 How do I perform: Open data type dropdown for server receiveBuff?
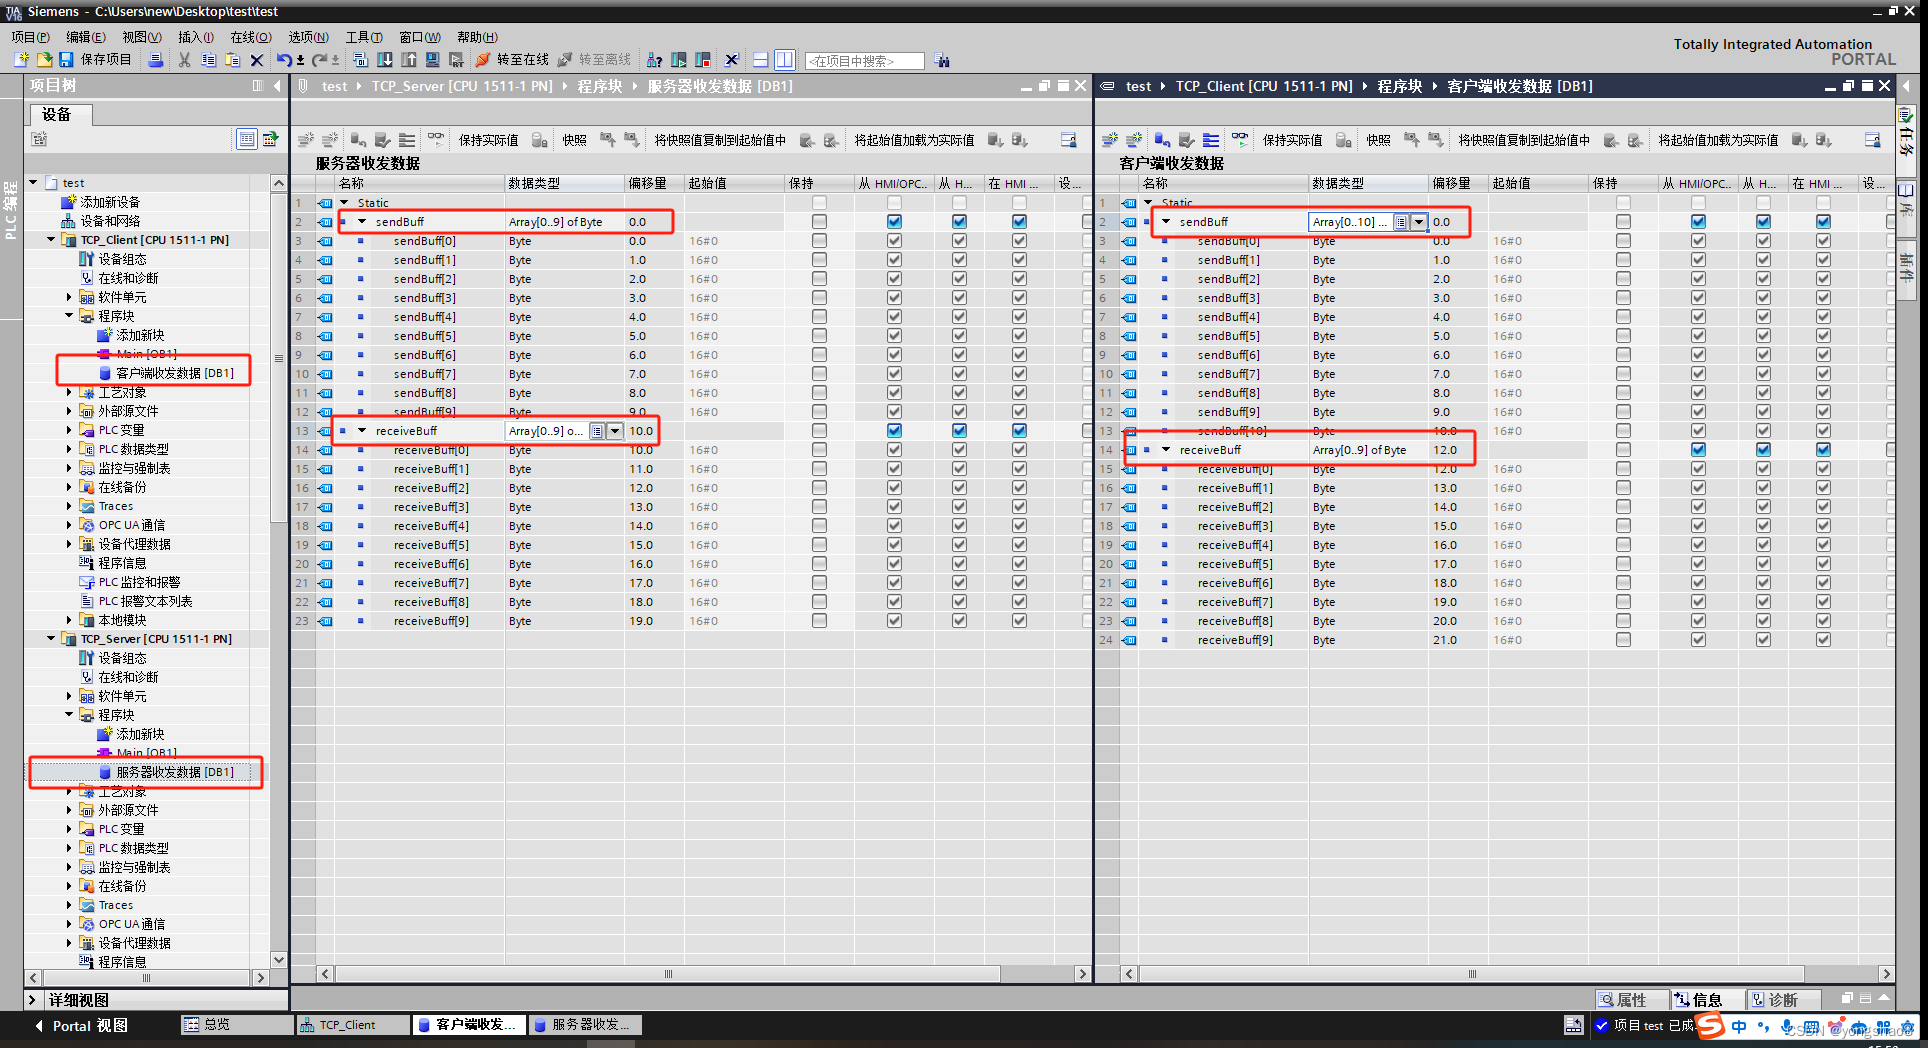click(615, 431)
